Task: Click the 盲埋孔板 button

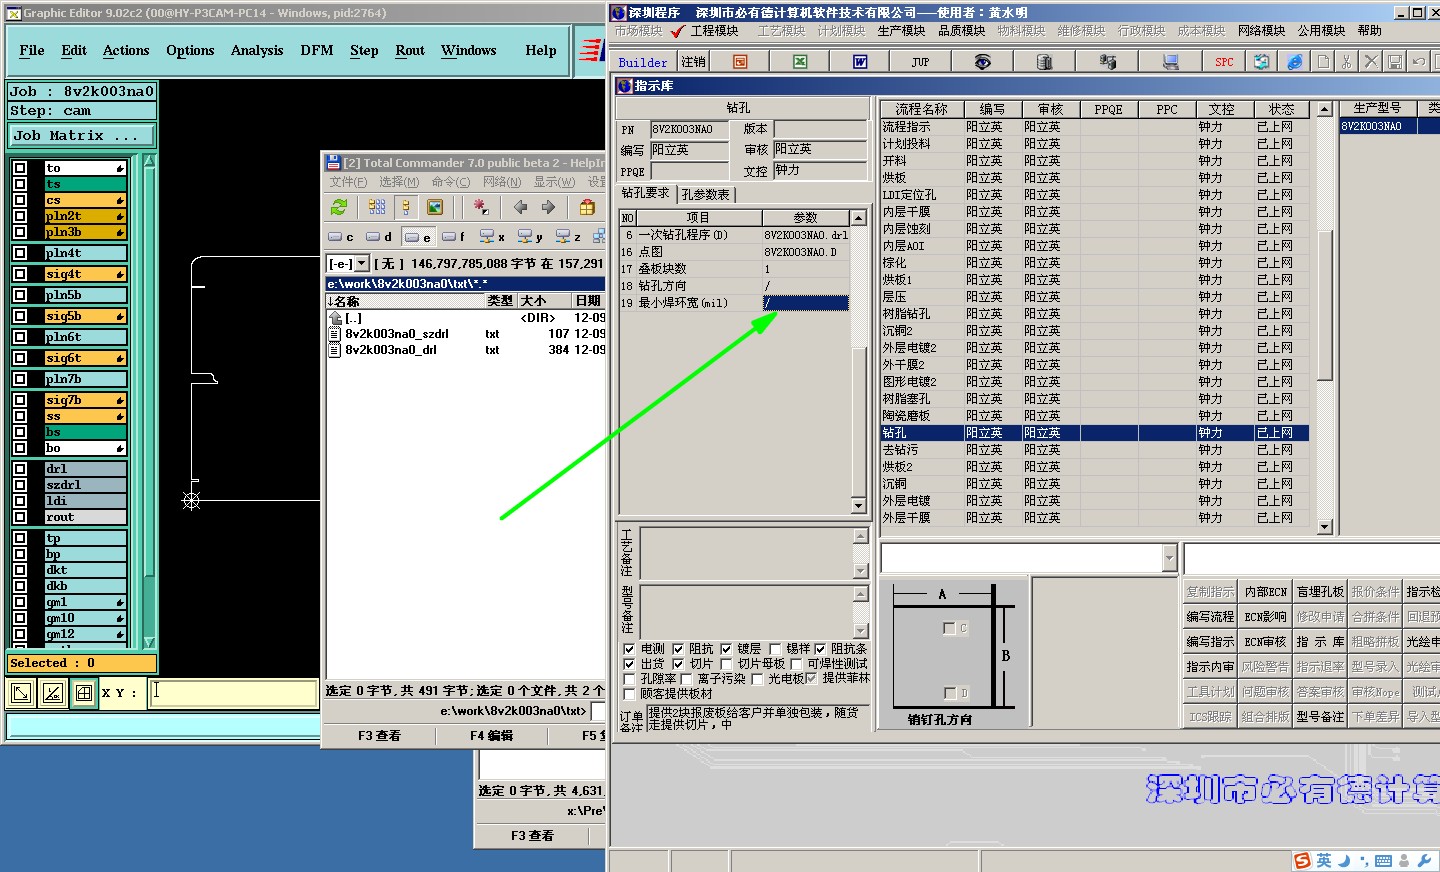Action: point(1320,592)
